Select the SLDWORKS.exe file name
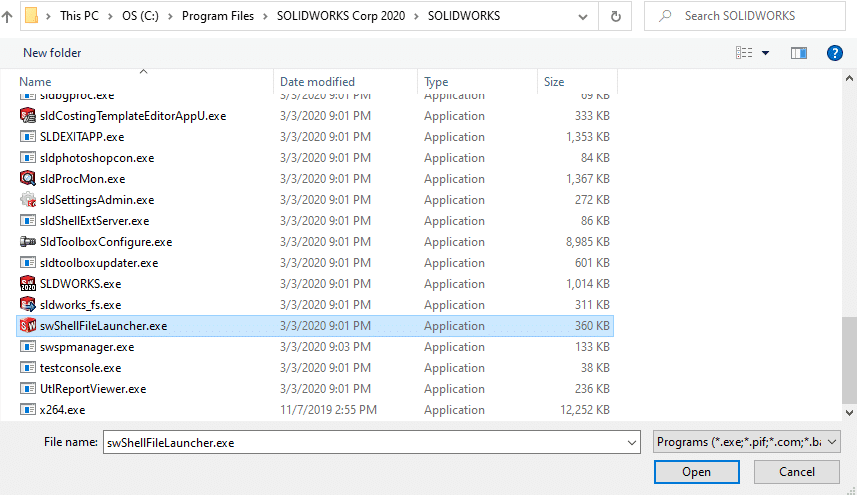857x495 pixels. coord(80,284)
